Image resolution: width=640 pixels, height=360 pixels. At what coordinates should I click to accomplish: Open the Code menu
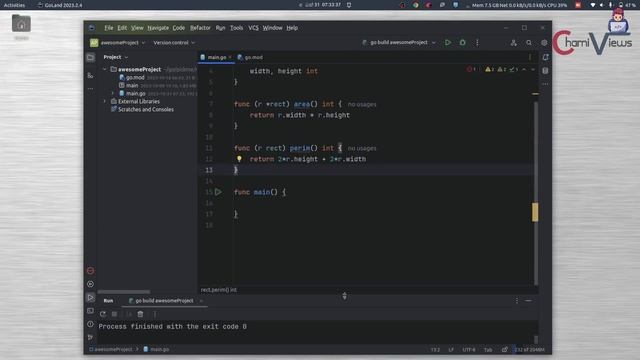tap(179, 28)
